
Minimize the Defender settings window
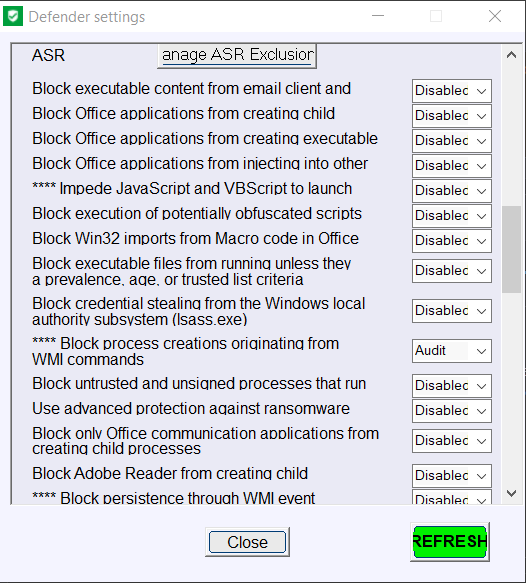(378, 16)
